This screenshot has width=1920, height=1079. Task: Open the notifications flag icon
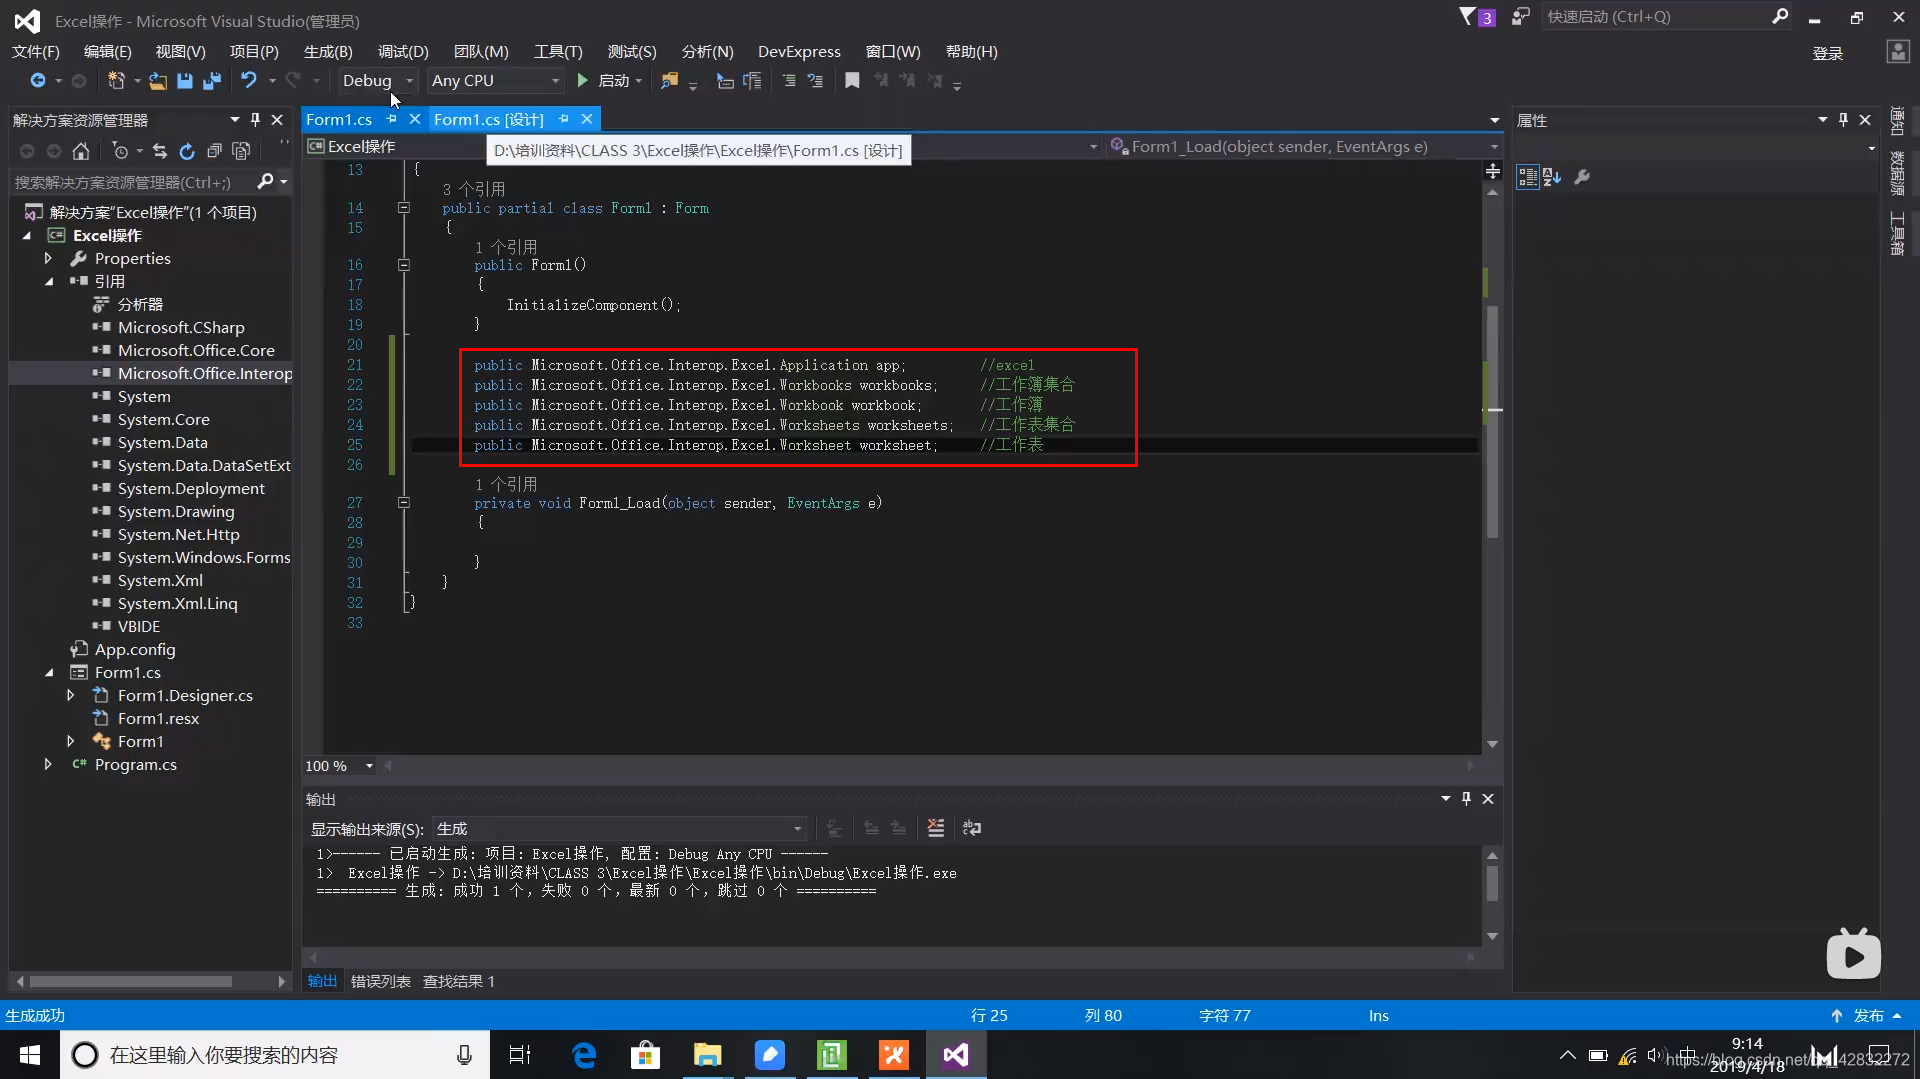[x=1476, y=17]
